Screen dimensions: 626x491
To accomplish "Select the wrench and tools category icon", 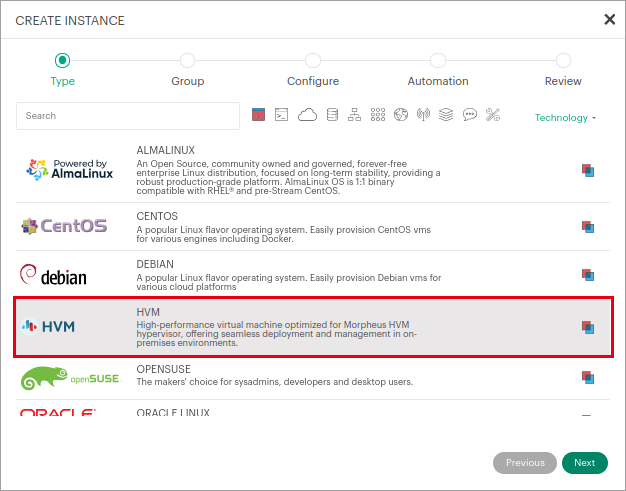I will (493, 115).
